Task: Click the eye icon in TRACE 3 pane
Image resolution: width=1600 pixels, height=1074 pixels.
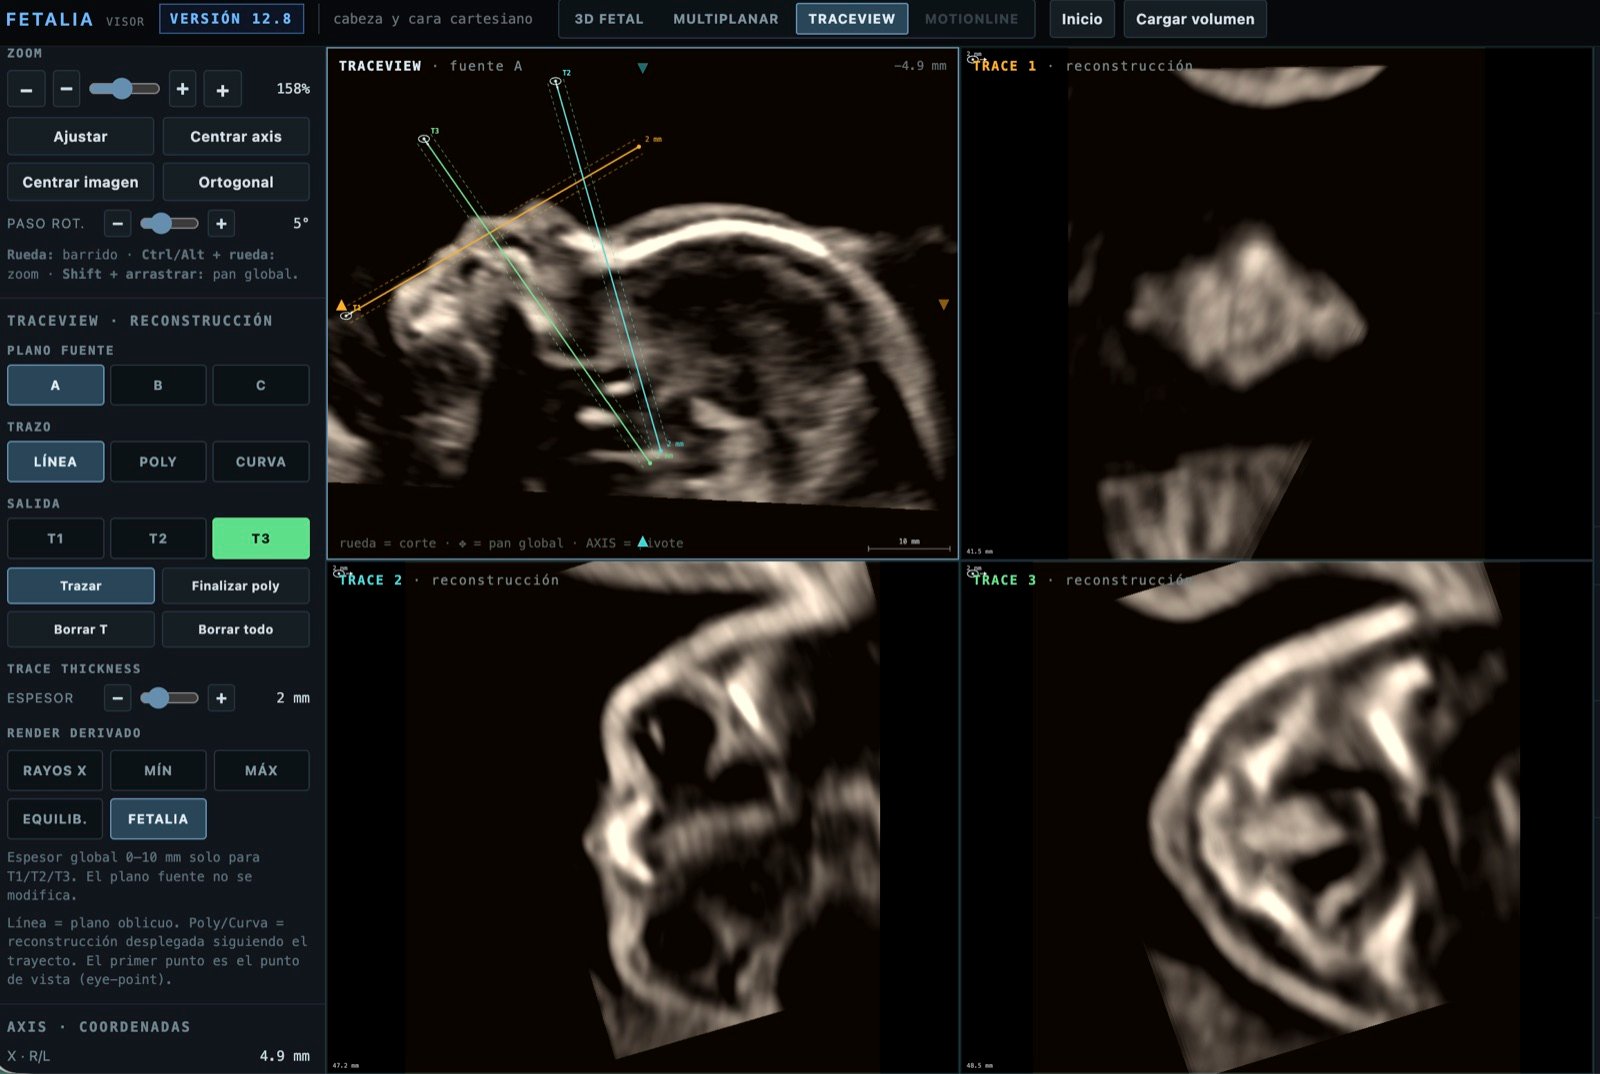Action: point(974,574)
